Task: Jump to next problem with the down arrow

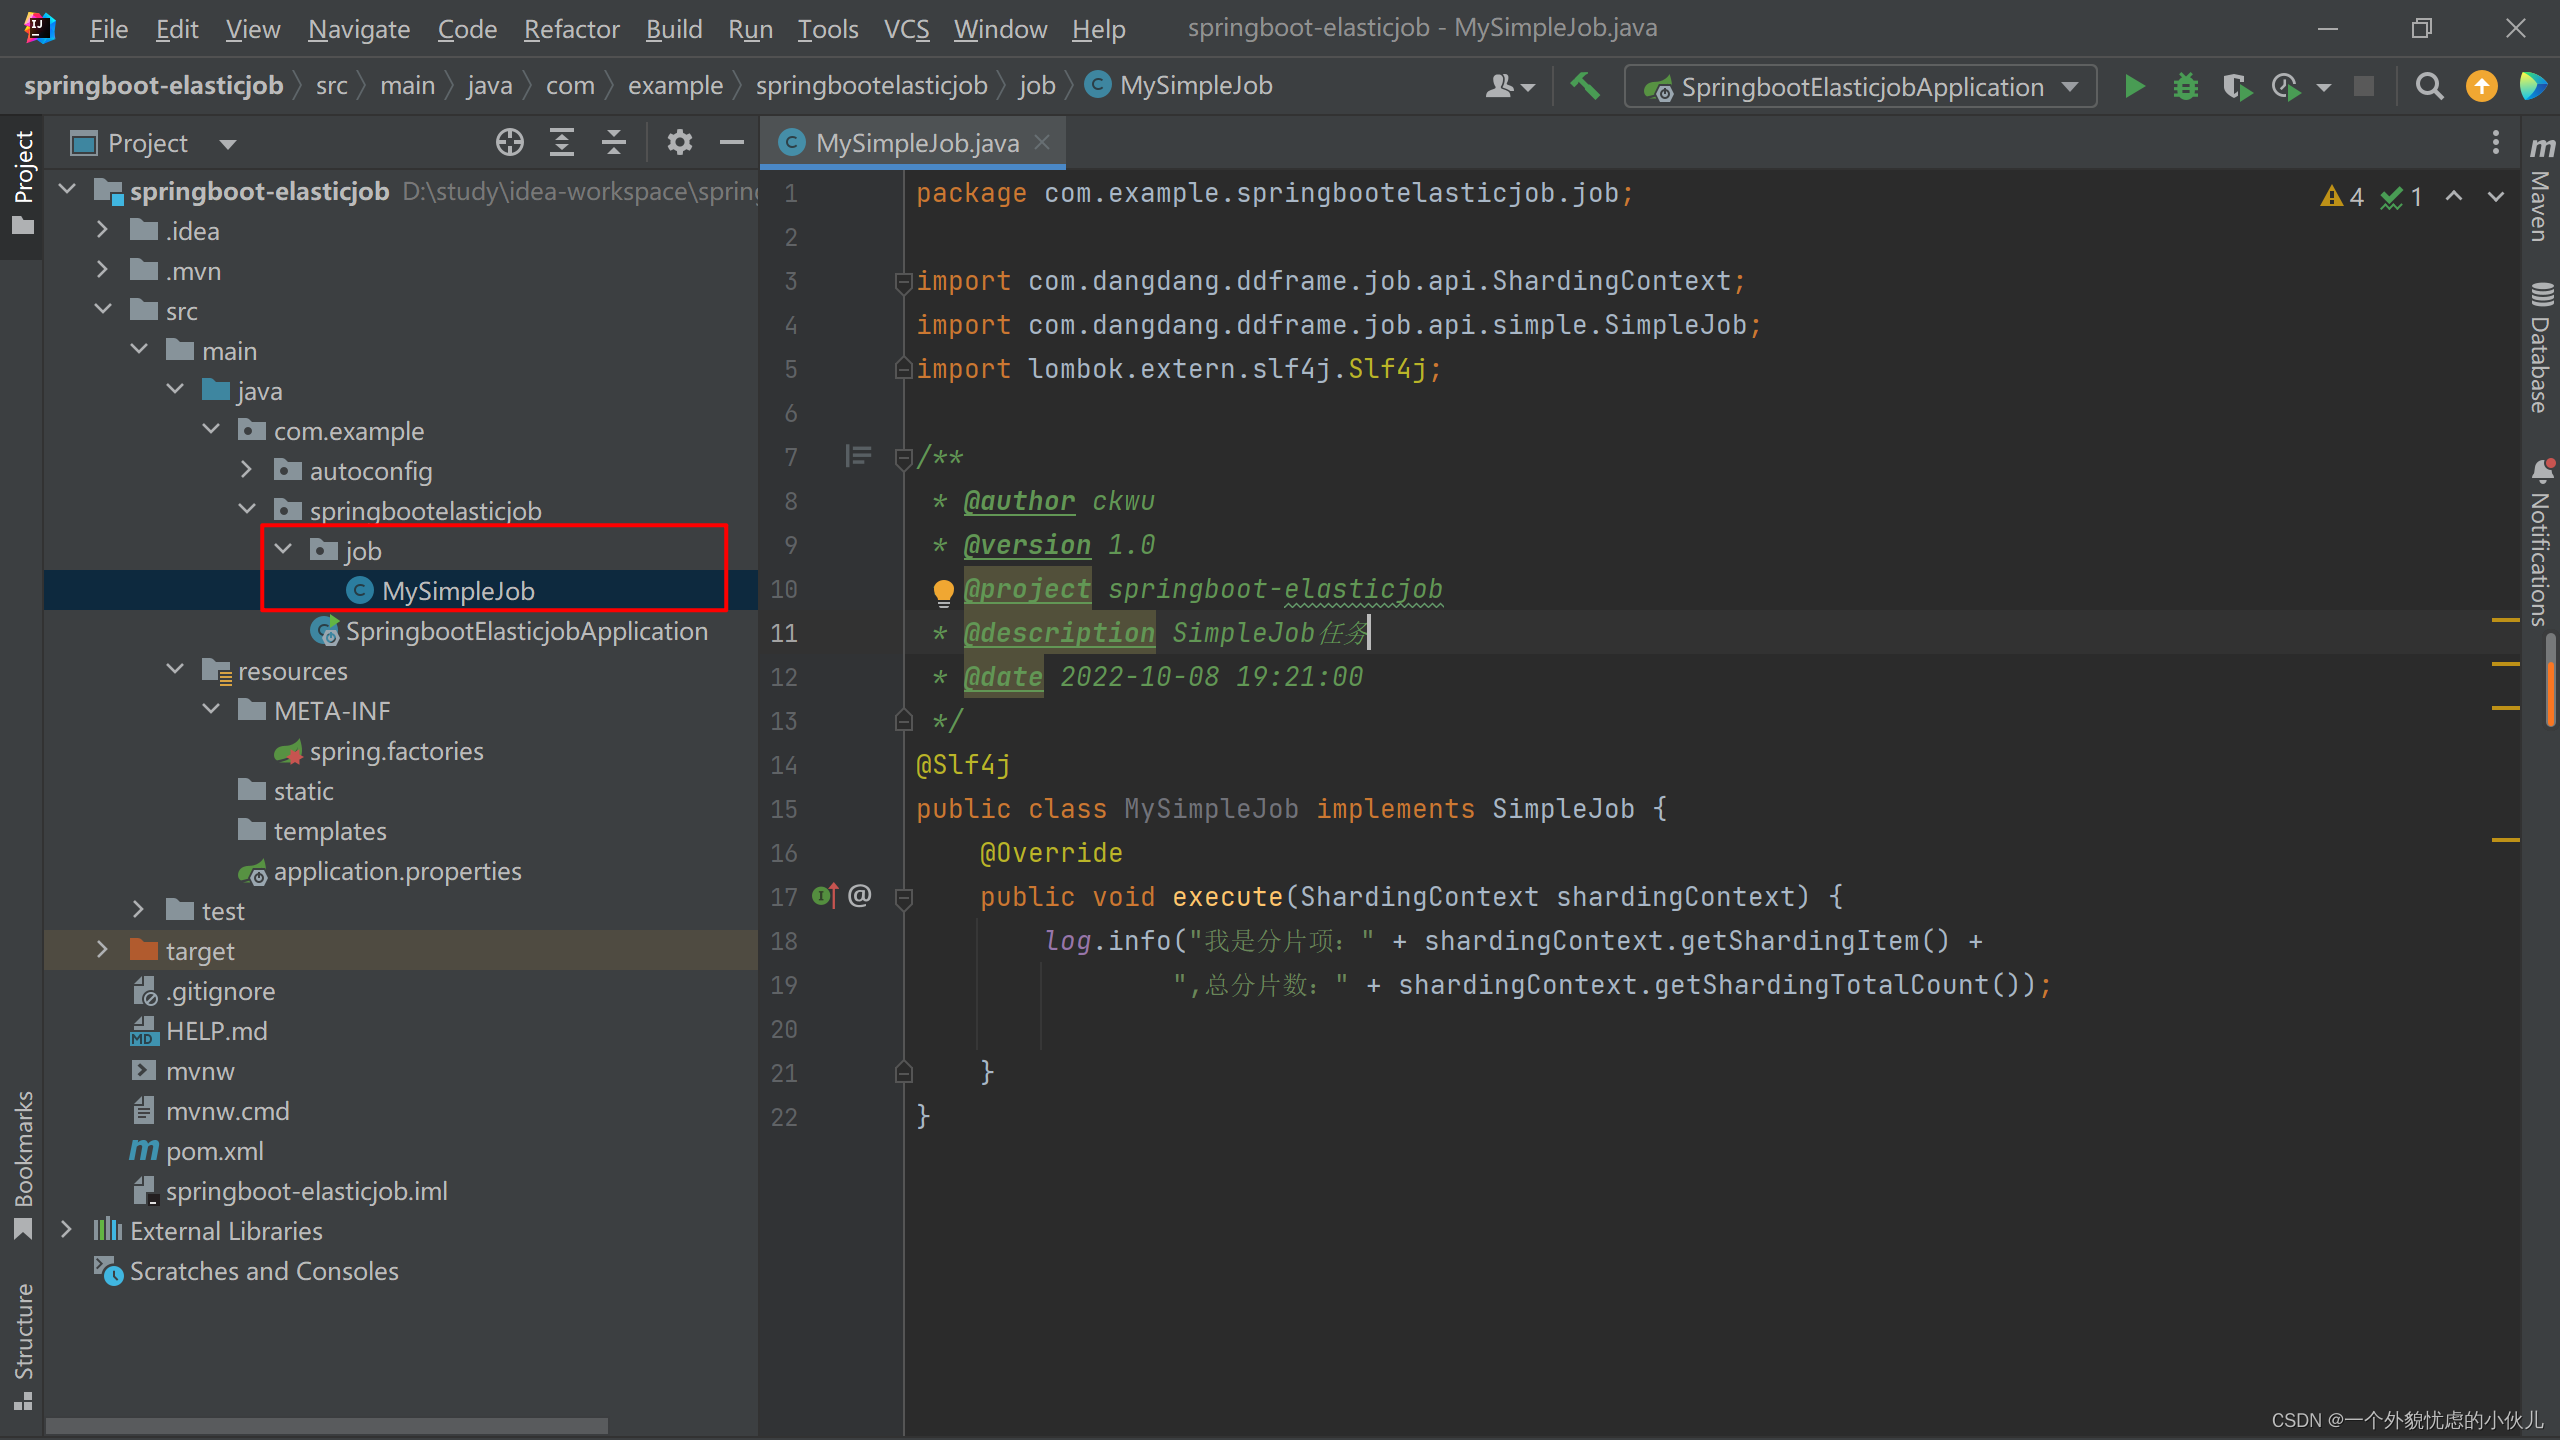Action: 2495,196
